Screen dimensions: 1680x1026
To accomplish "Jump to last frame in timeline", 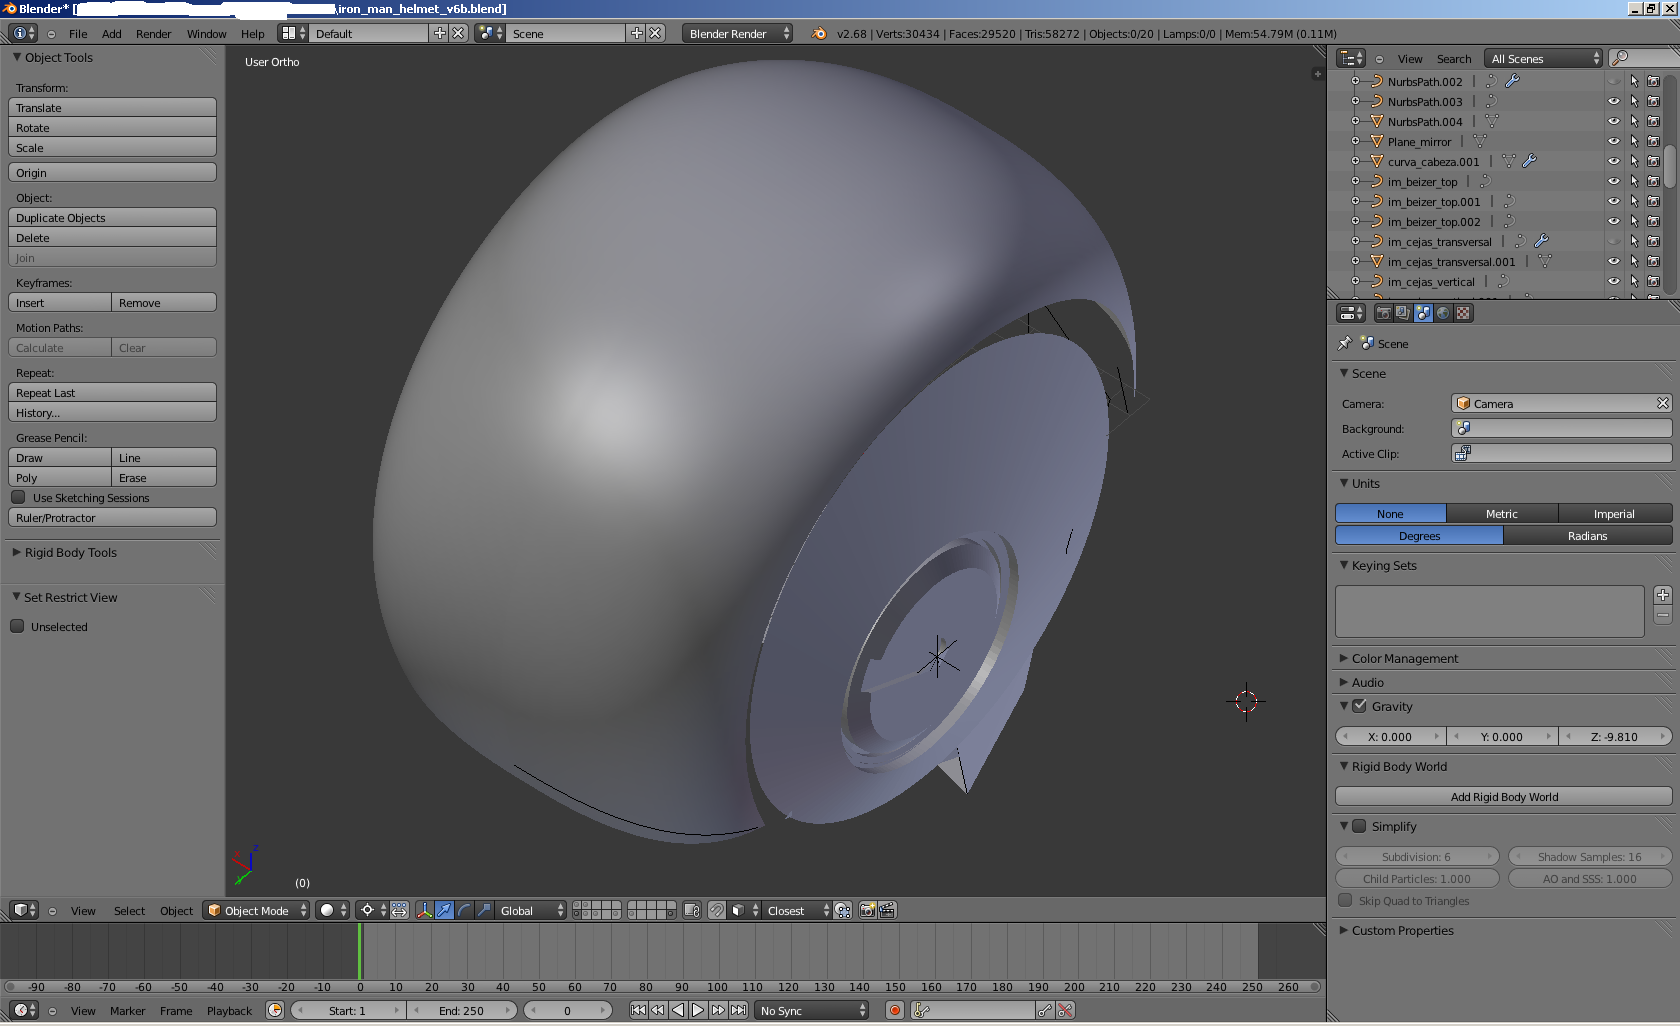I will (x=738, y=1010).
